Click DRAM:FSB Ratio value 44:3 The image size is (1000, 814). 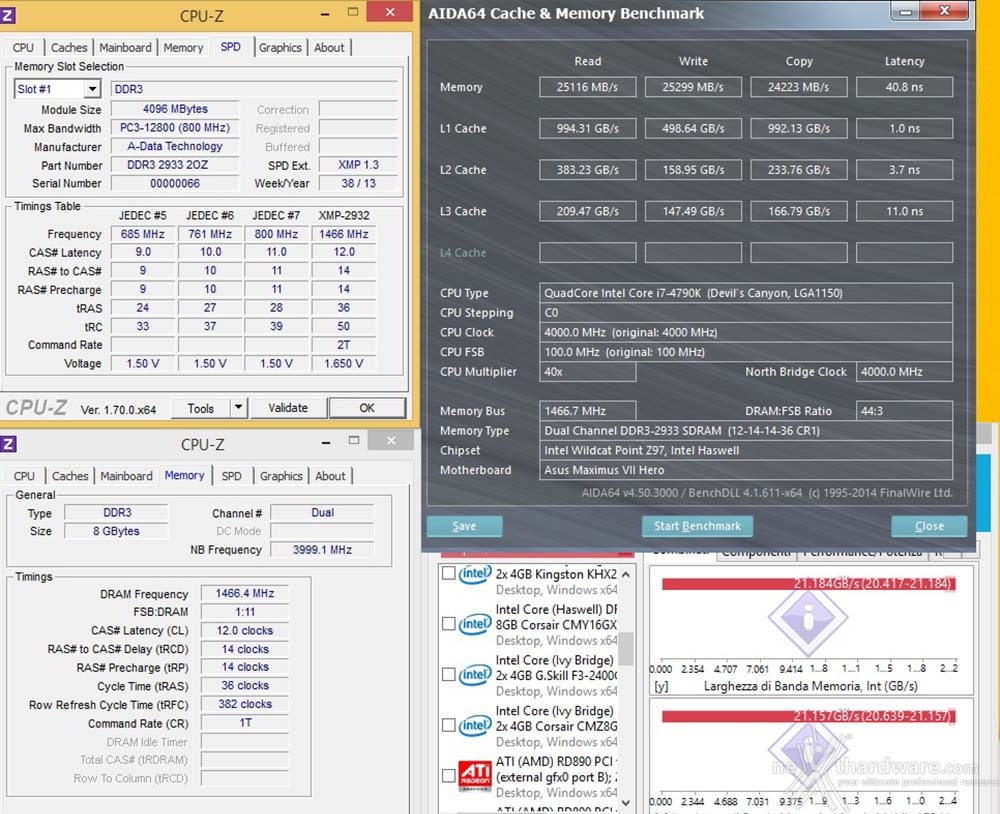coord(904,411)
